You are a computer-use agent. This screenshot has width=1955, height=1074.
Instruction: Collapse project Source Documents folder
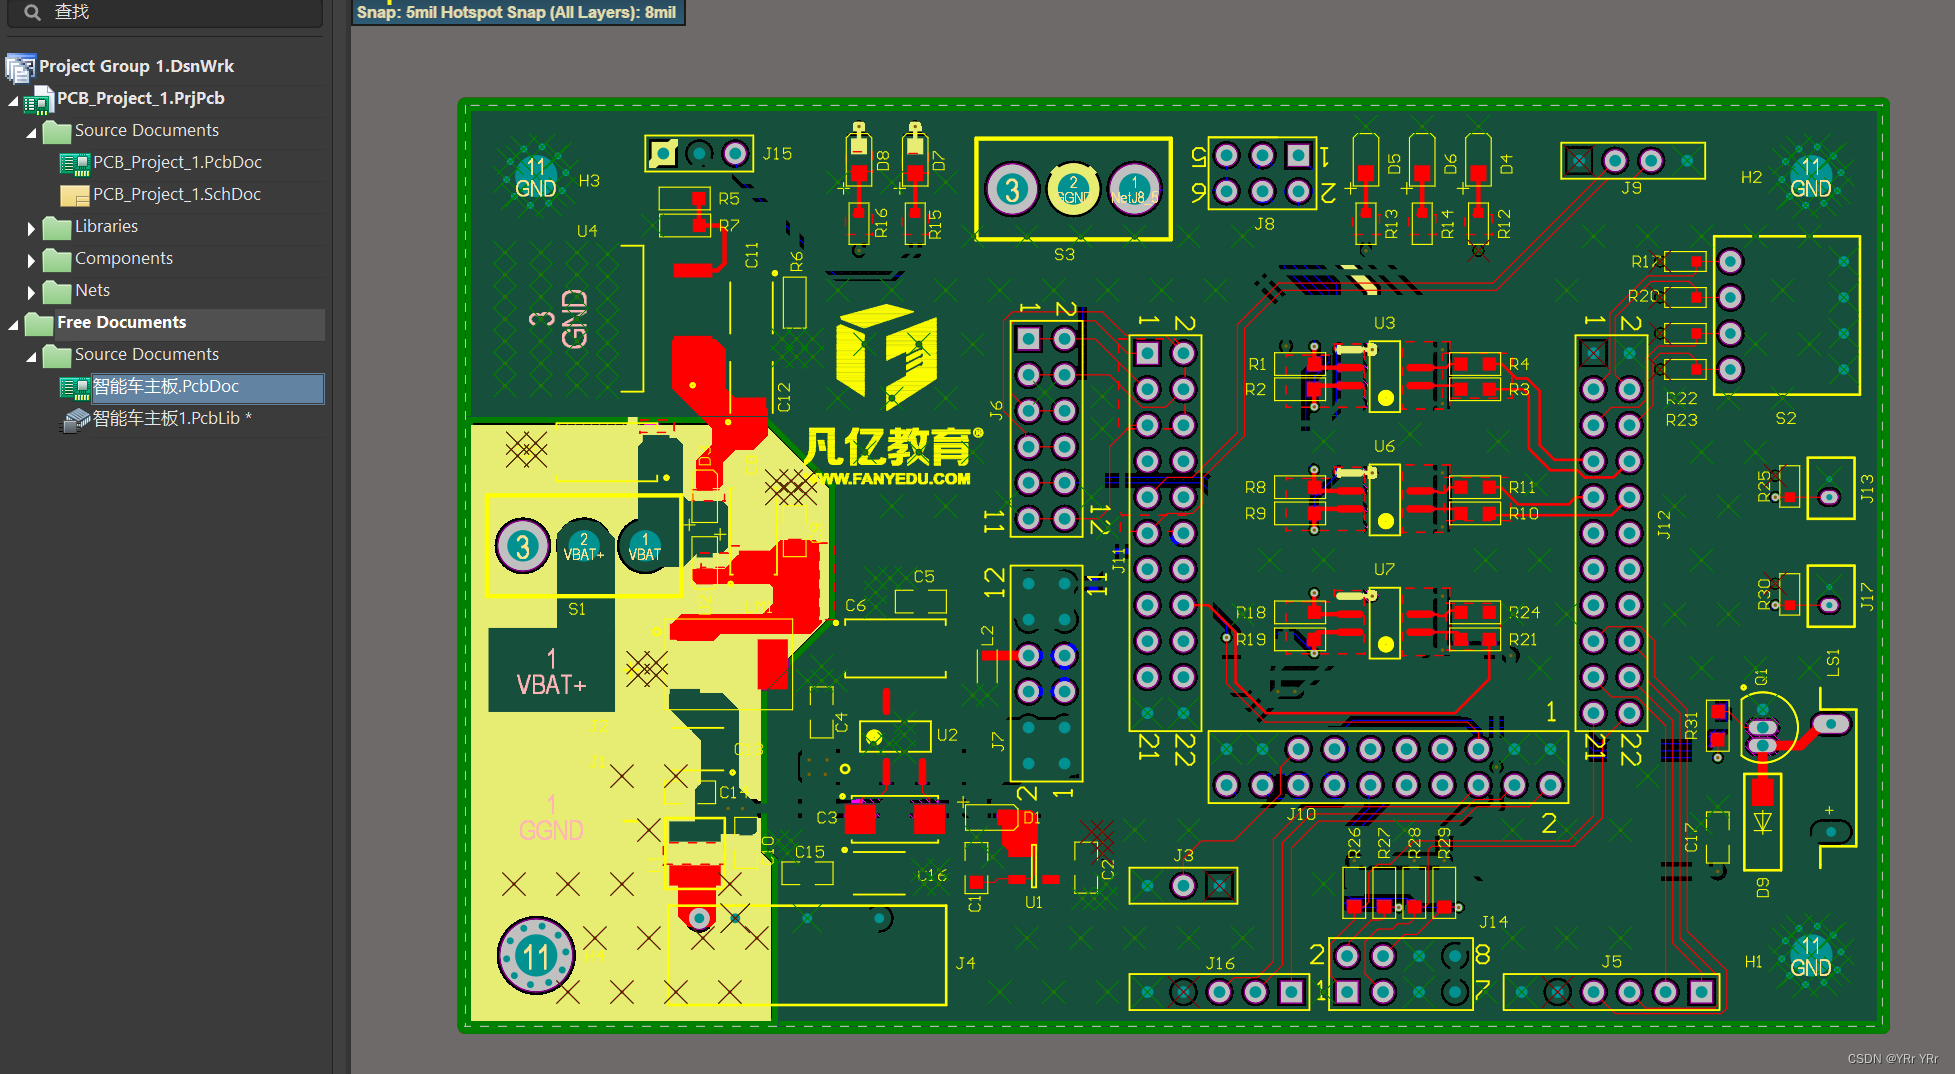31,132
